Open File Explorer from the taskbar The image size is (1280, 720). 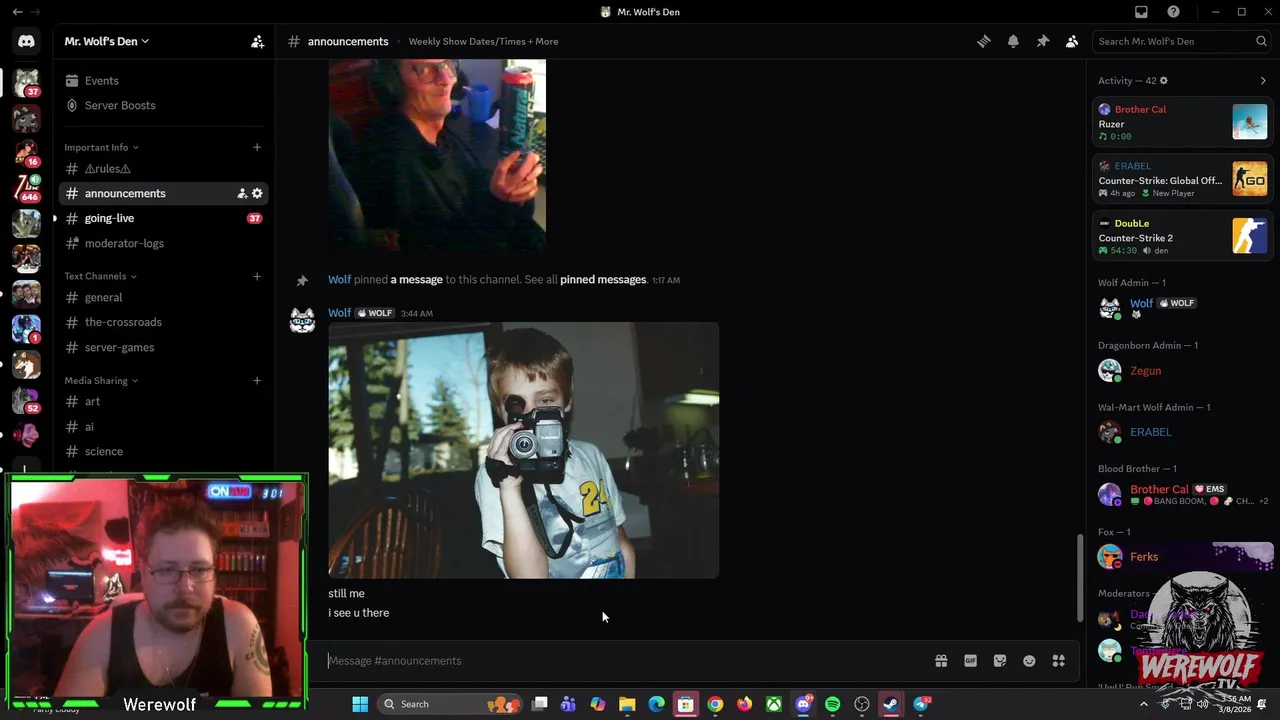point(627,704)
